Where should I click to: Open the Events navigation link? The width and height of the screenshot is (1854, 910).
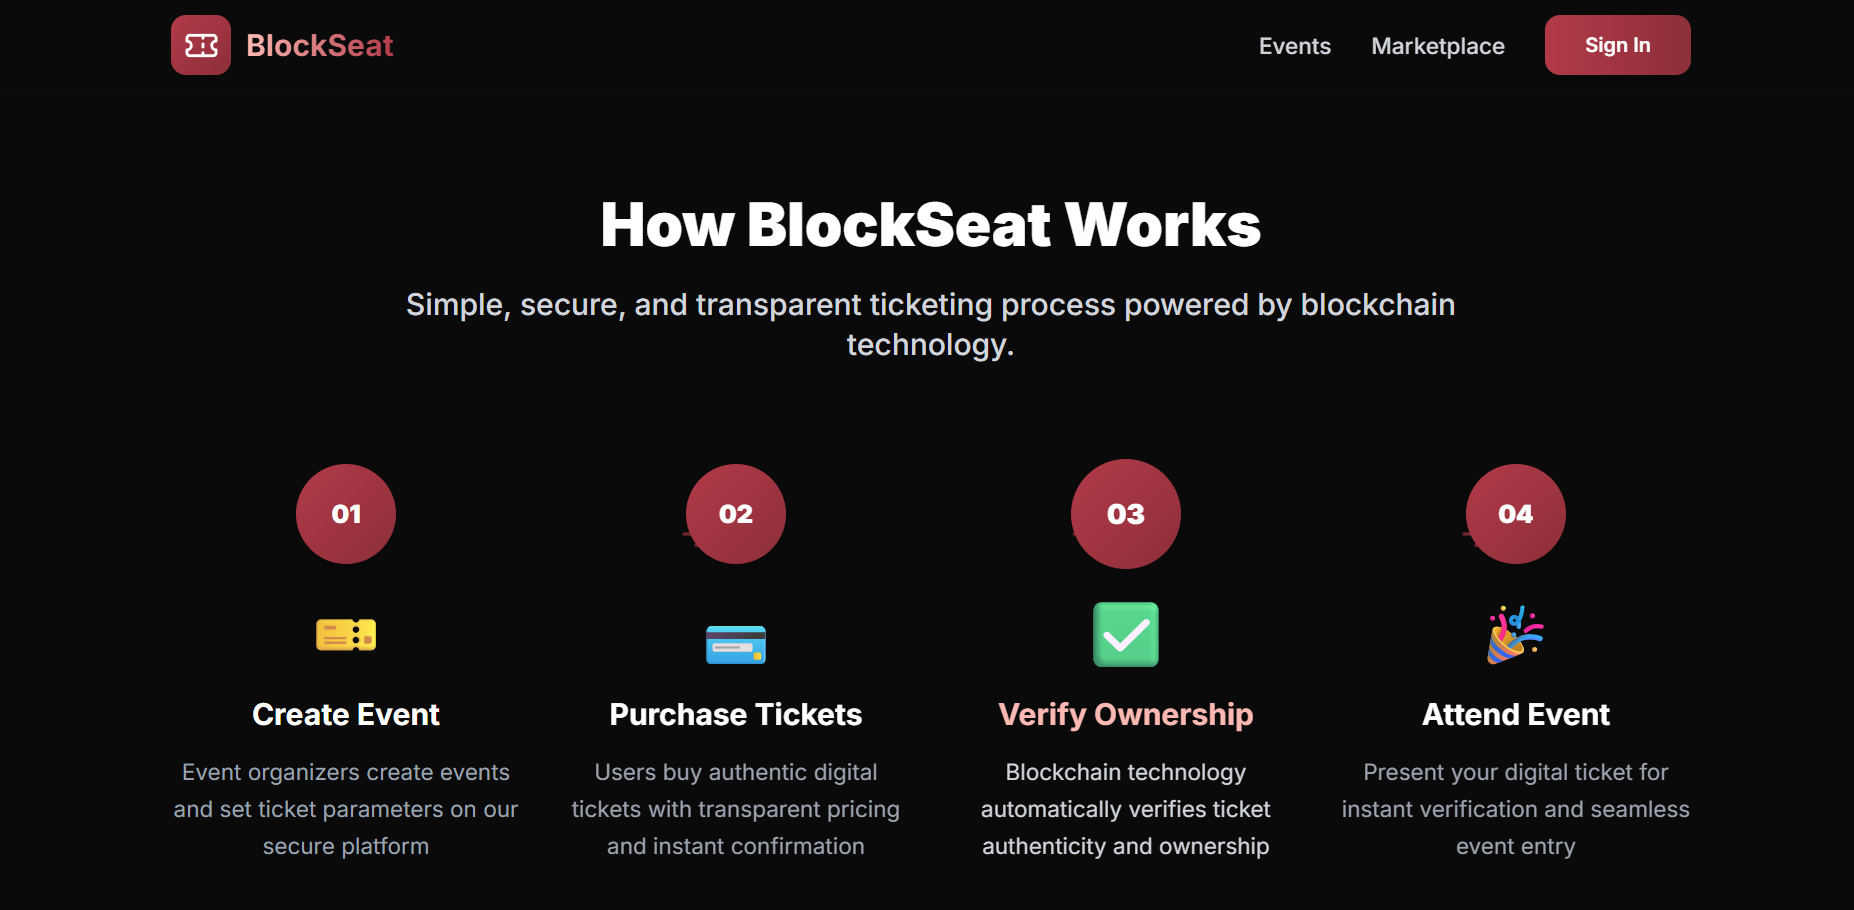coord(1294,46)
